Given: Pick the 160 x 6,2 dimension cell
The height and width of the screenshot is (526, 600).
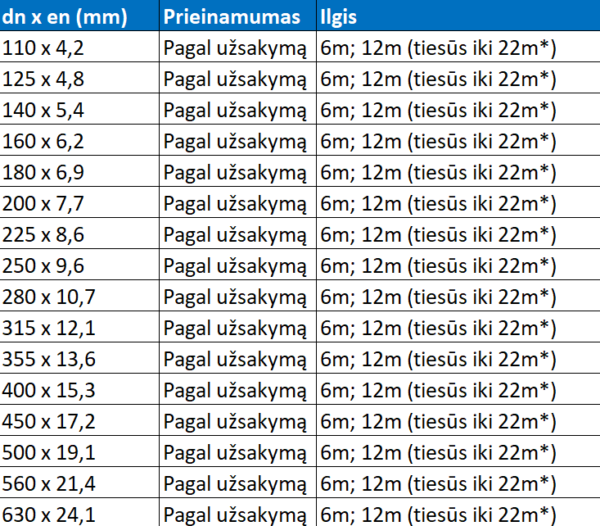Looking at the screenshot, I should point(79,140).
